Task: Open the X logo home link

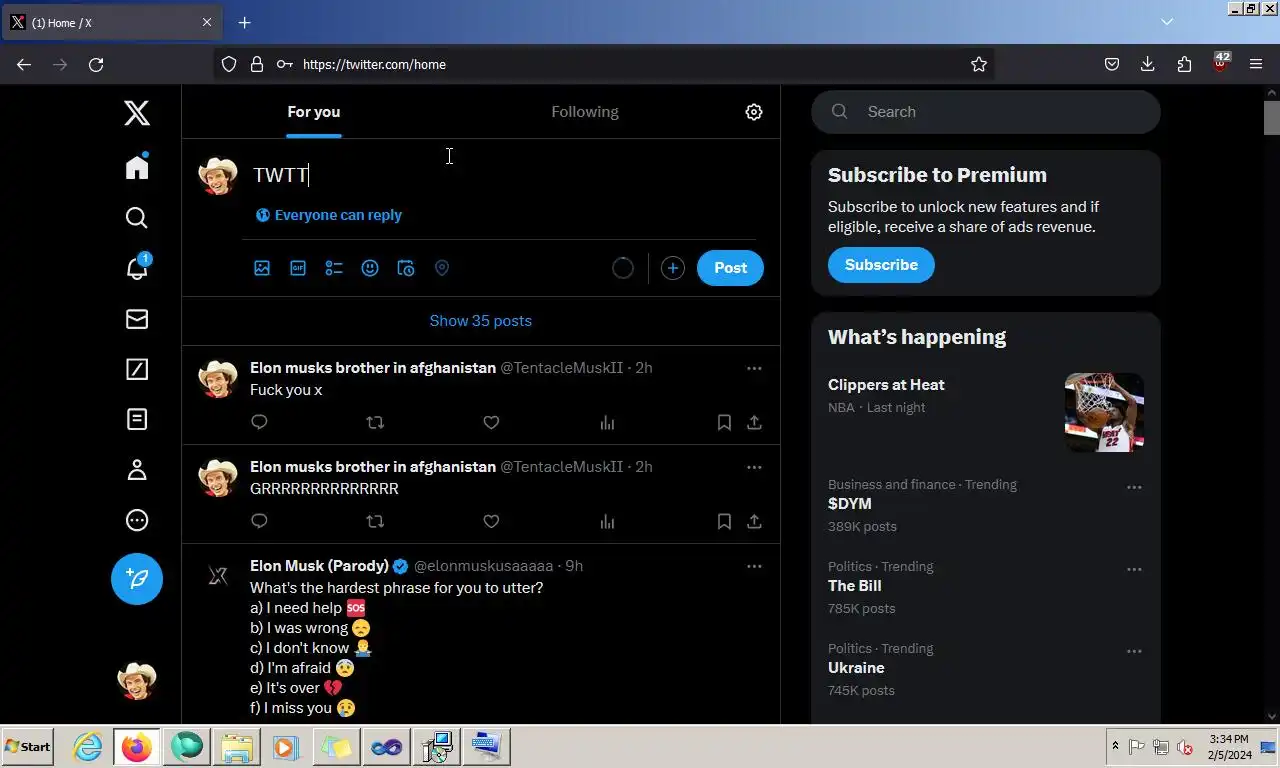Action: [137, 113]
